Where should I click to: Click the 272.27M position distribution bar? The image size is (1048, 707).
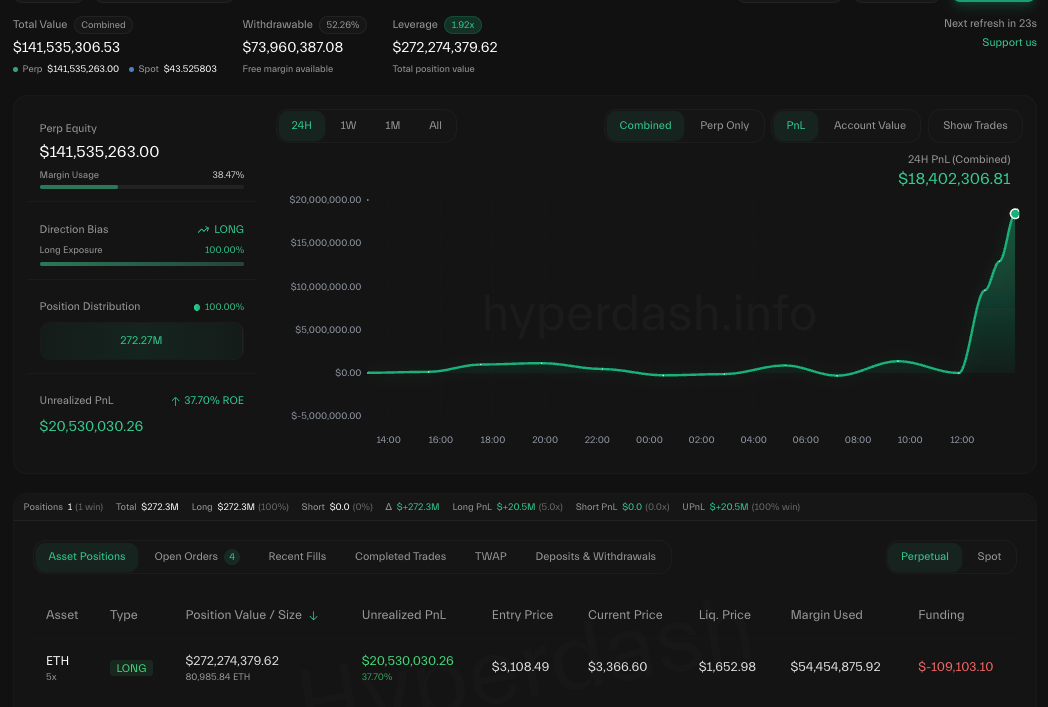(141, 341)
